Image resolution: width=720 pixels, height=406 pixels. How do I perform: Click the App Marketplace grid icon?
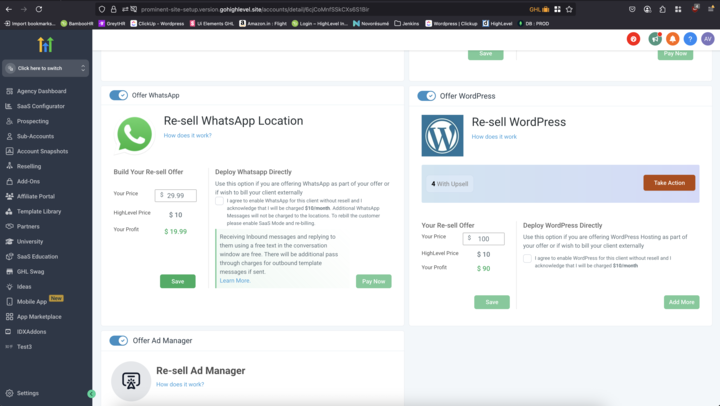[x=9, y=316]
